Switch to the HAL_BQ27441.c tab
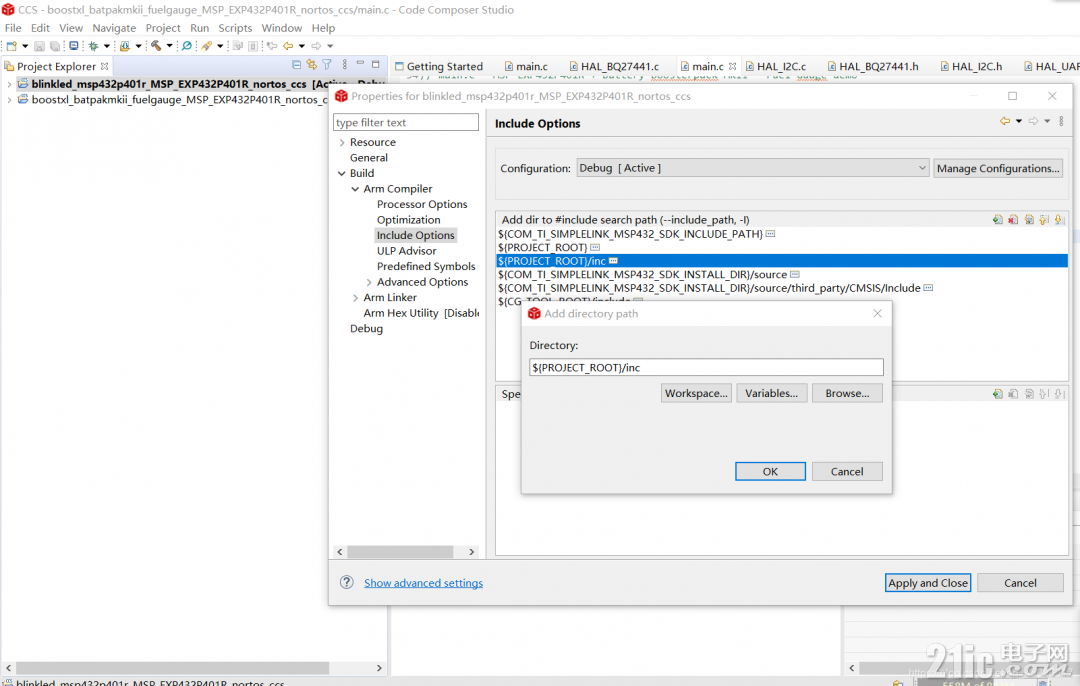The image size is (1080, 686). tap(614, 66)
